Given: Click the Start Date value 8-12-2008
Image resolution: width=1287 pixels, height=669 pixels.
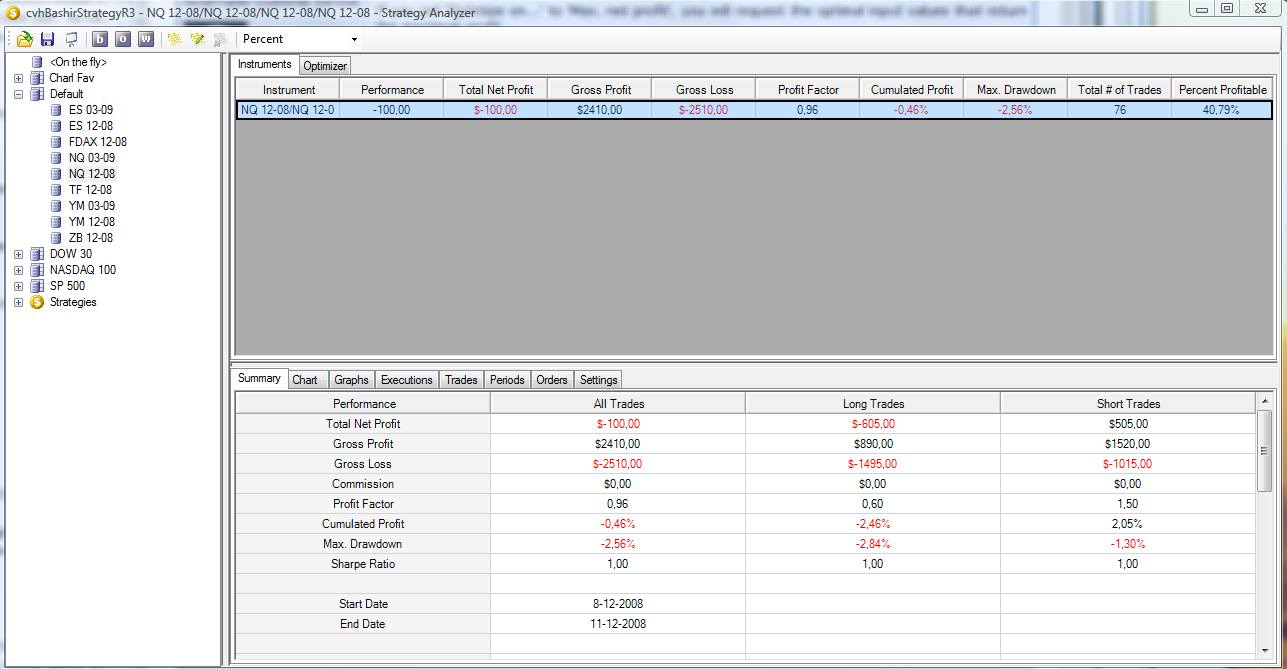Looking at the screenshot, I should point(618,604).
